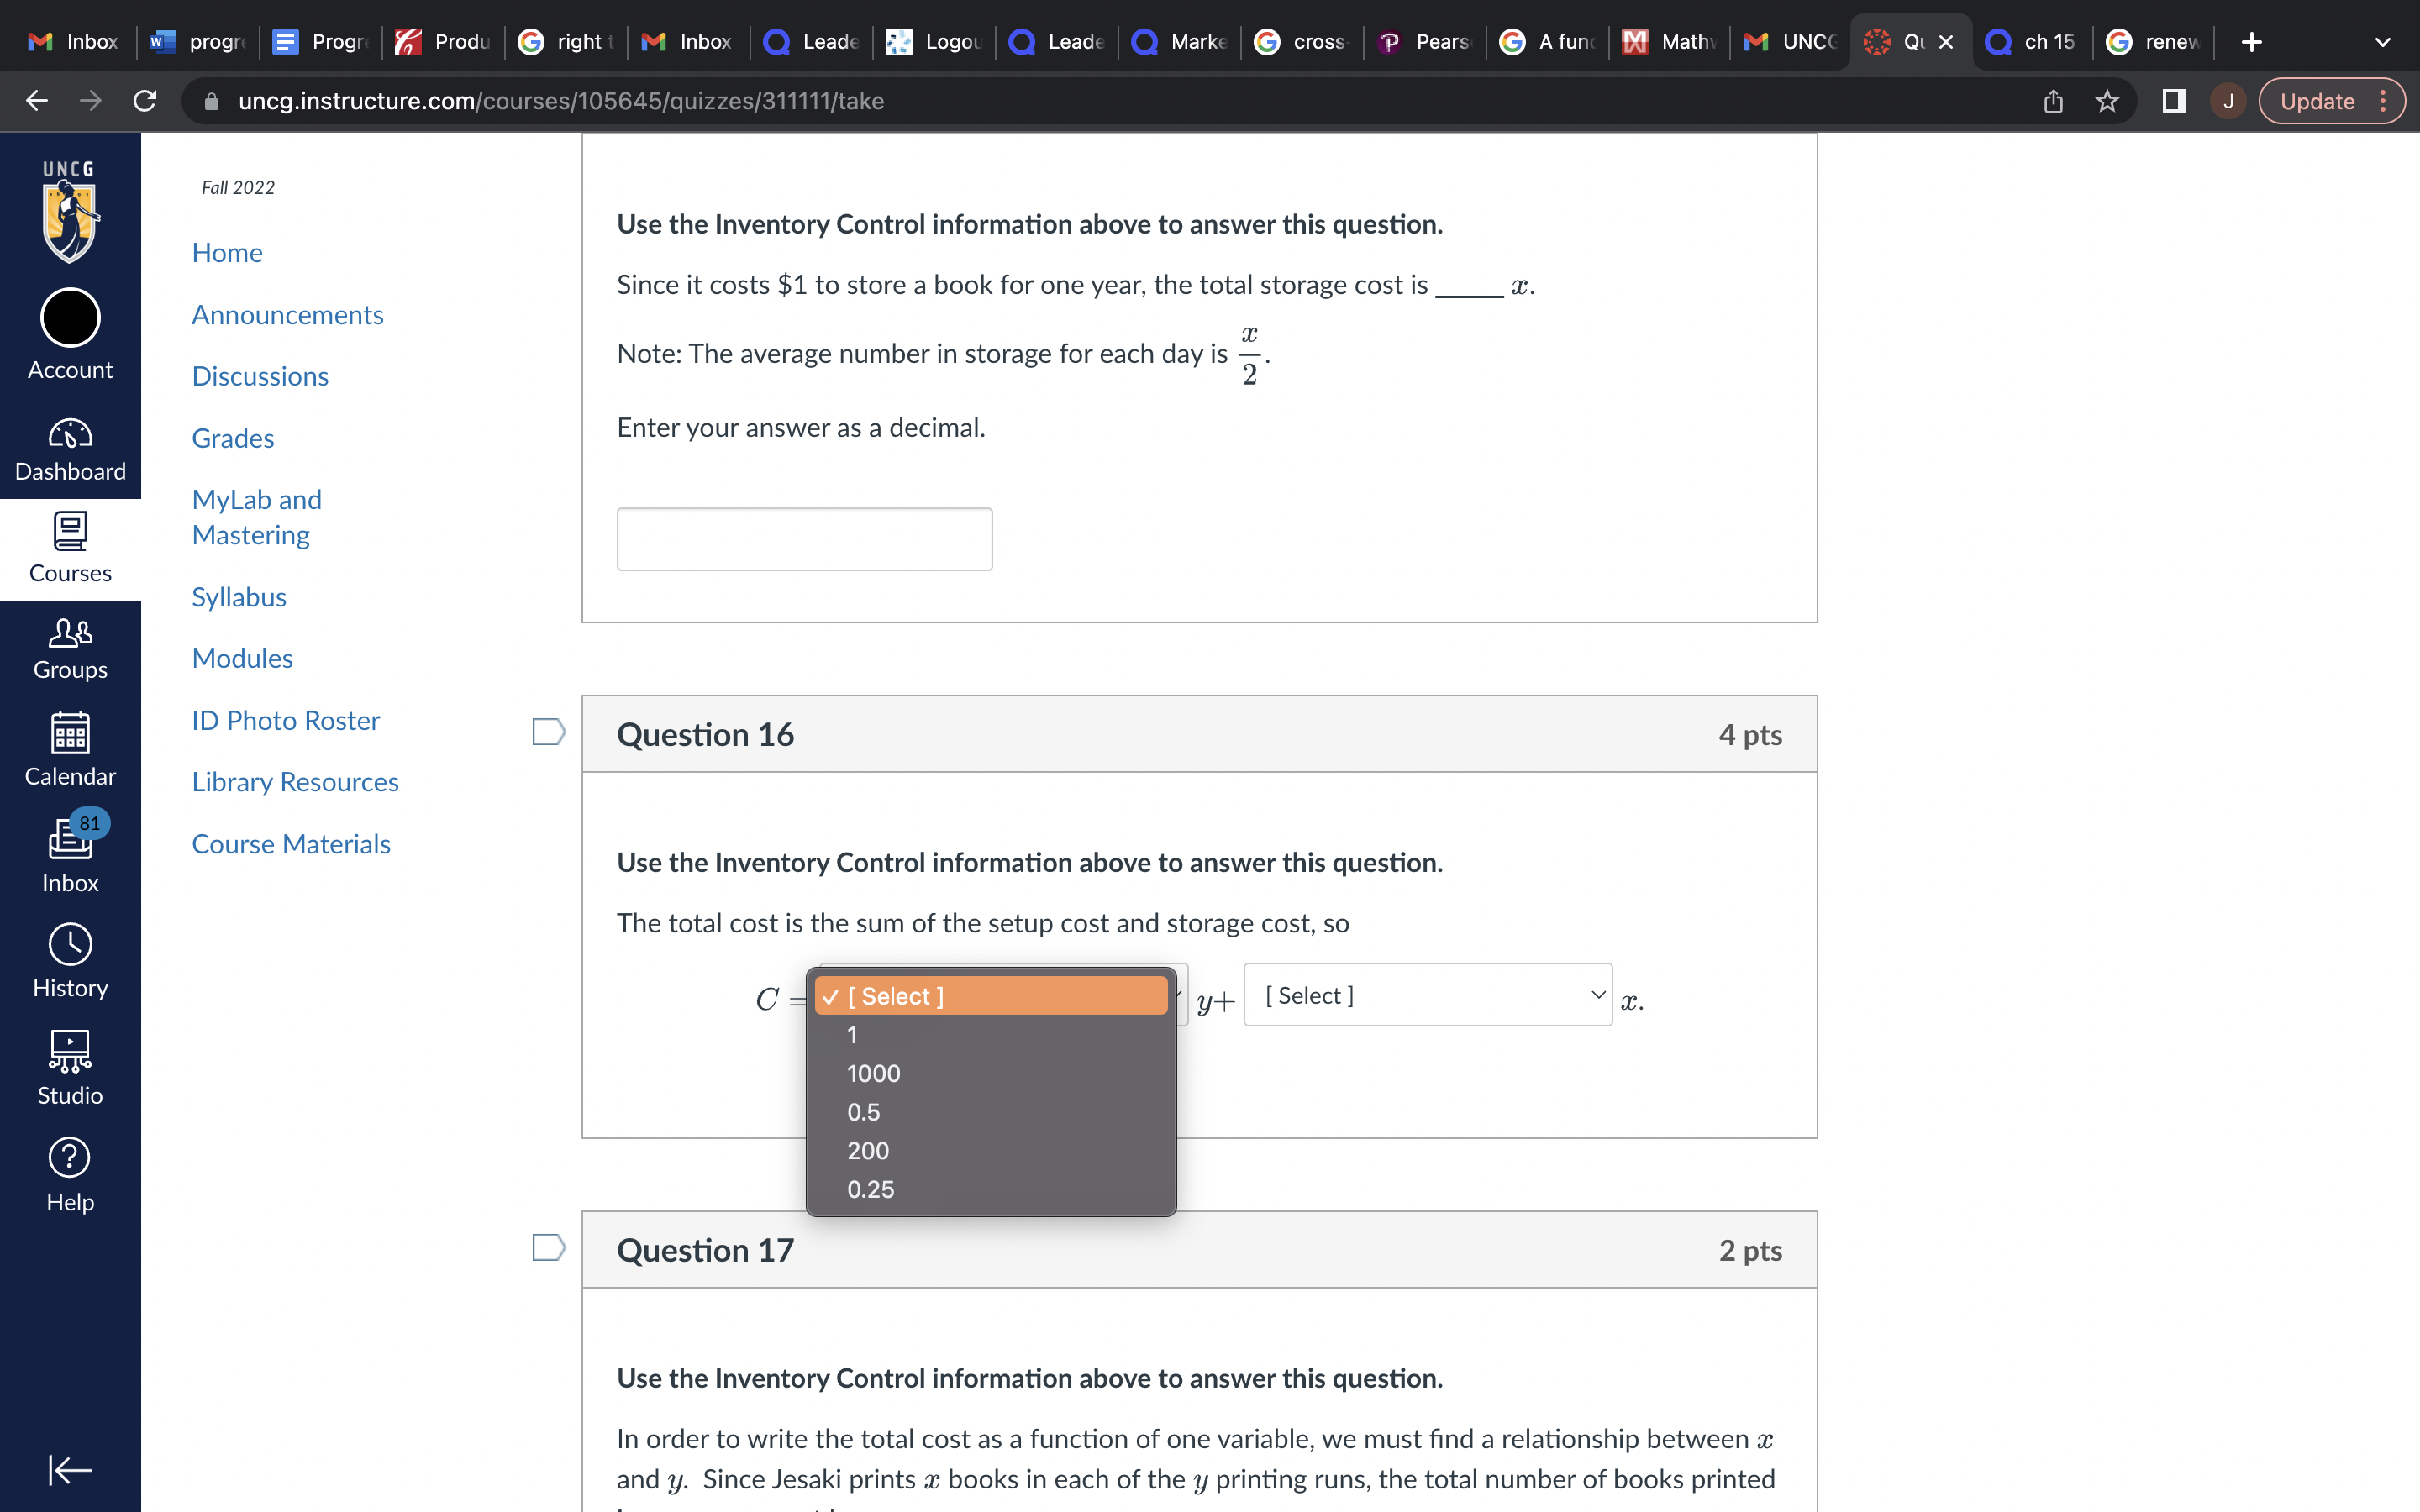Viewport: 2420px width, 1512px height.
Task: Open the Grades course link
Action: click(x=233, y=438)
